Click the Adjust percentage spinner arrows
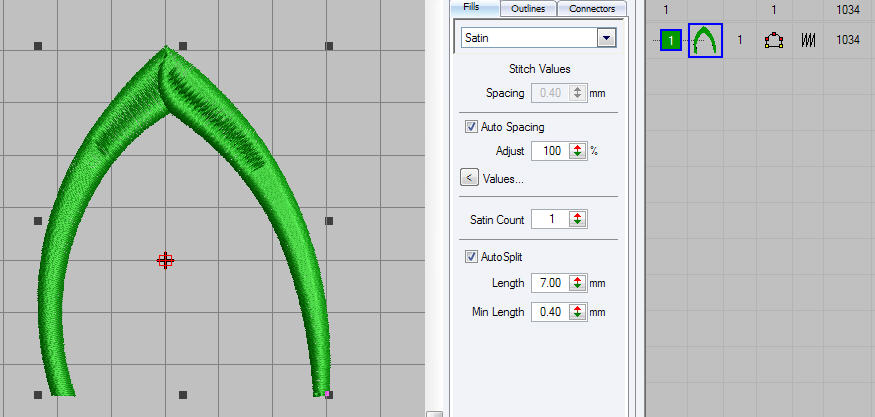Screen dimensions: 875x417 point(577,152)
